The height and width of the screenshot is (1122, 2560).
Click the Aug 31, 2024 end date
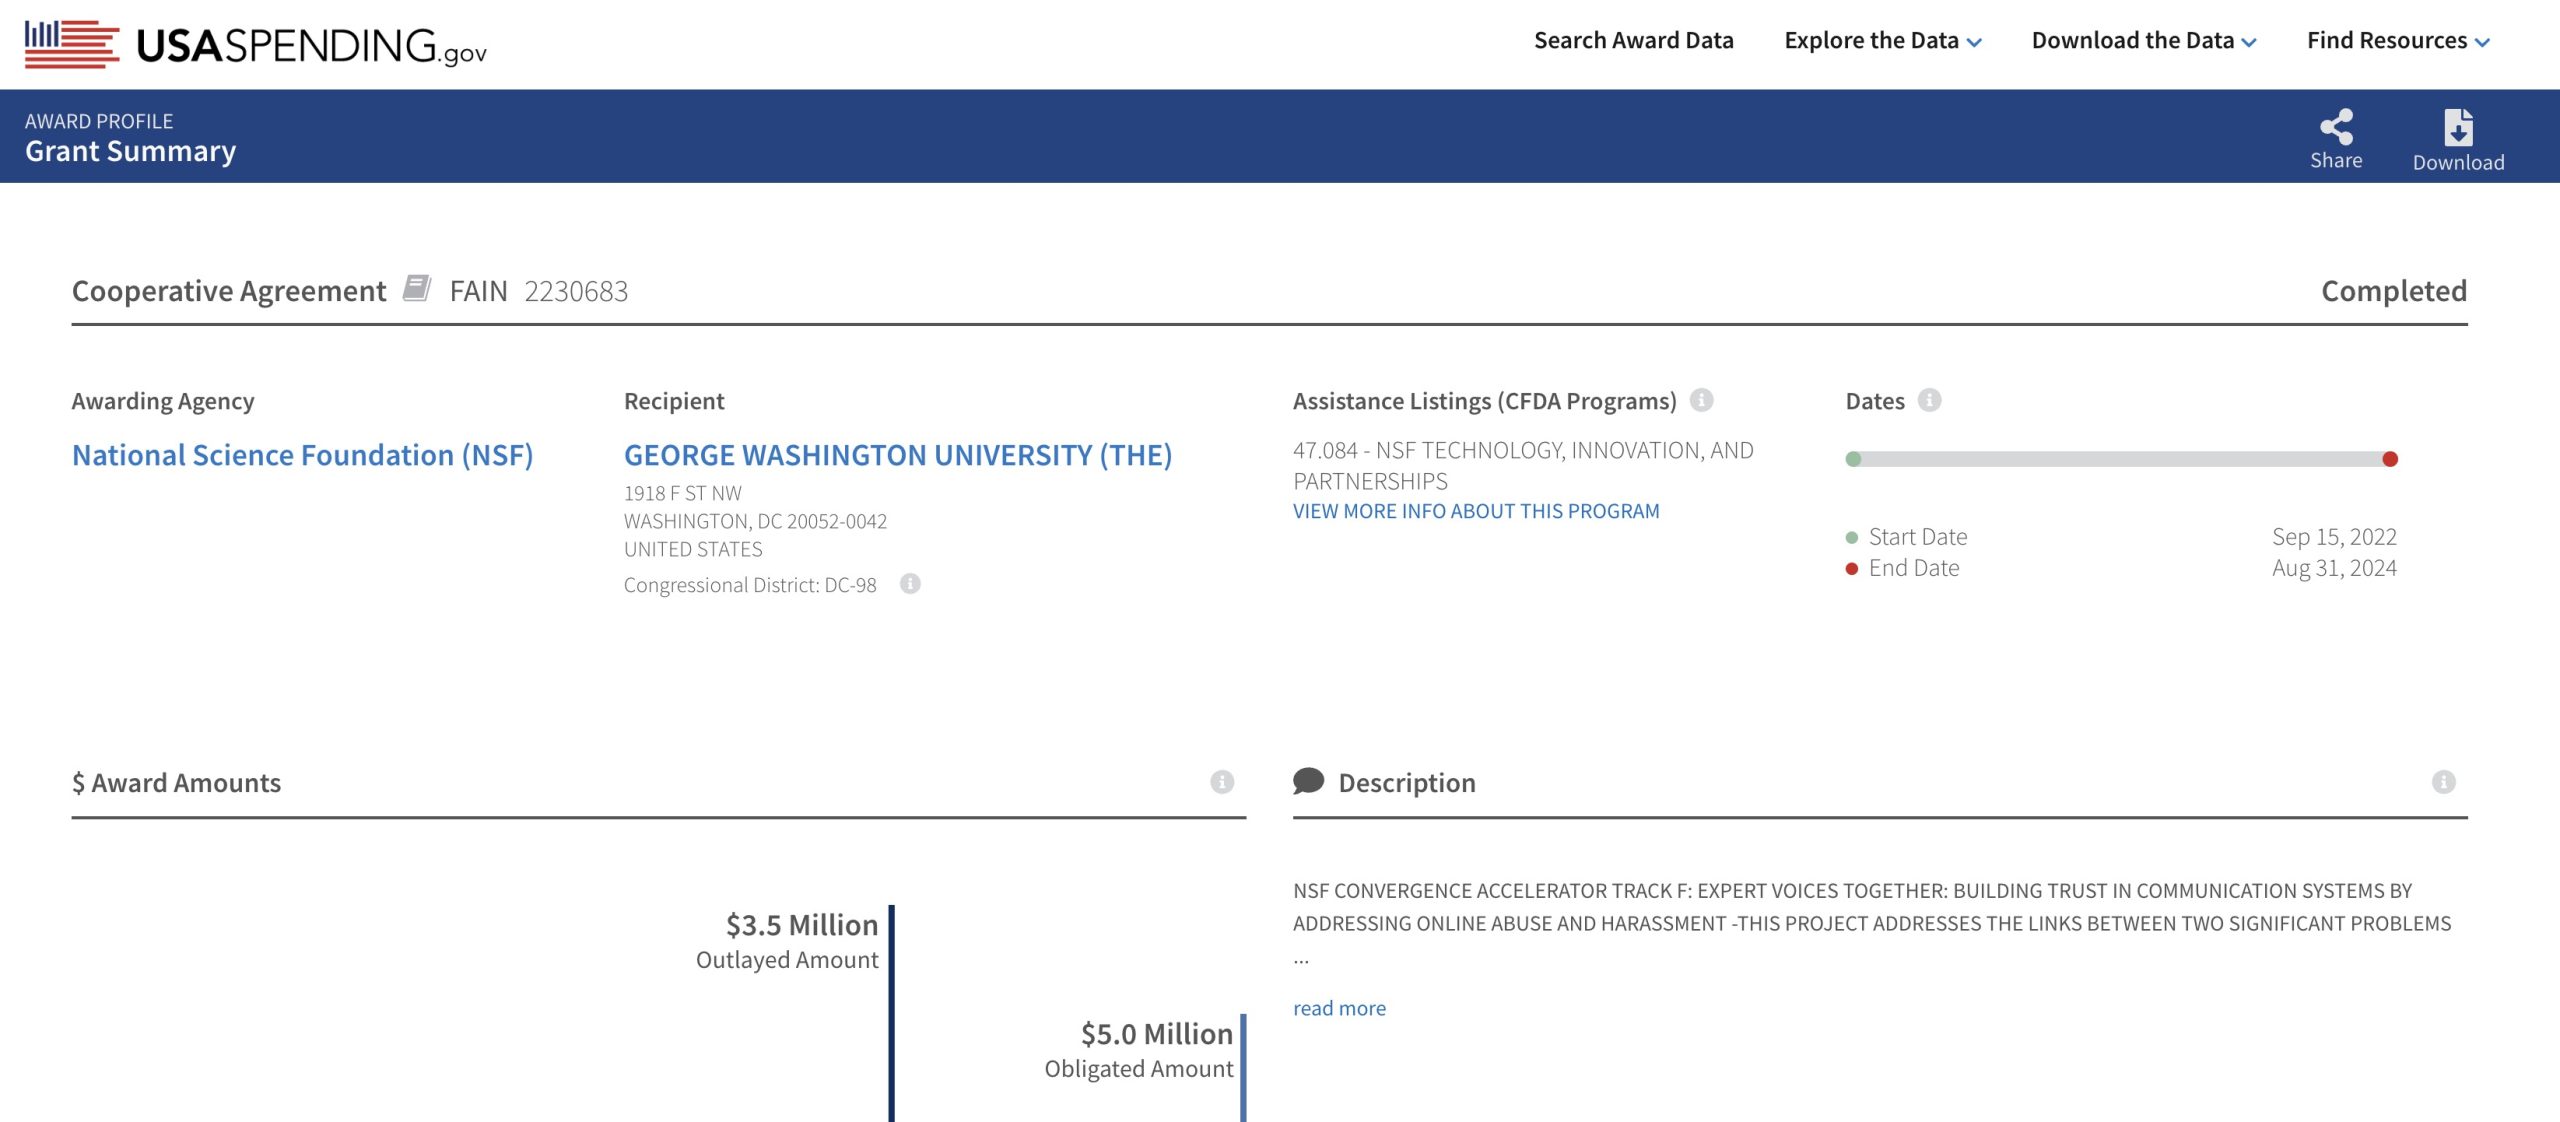tap(2334, 568)
